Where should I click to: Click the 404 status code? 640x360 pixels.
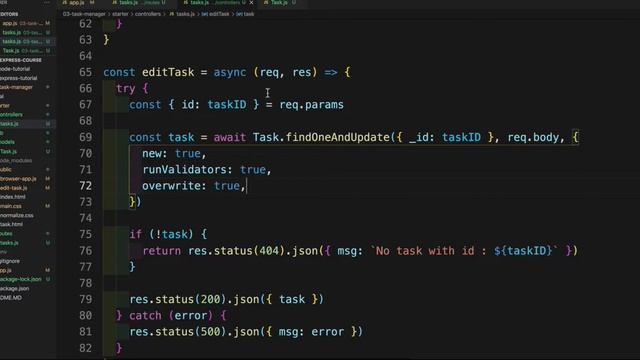pos(269,251)
